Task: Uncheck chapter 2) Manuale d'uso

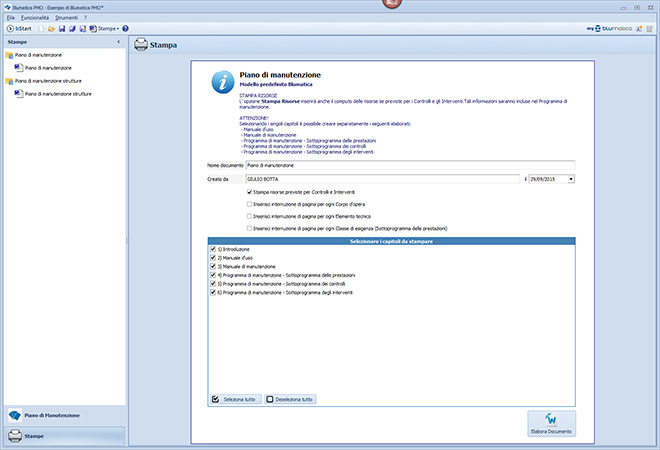Action: [x=213, y=258]
